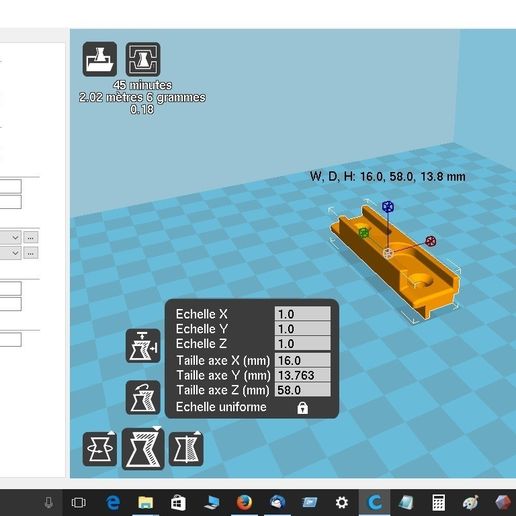Click the Echelle Y input field
The image size is (516, 516).
302,329
